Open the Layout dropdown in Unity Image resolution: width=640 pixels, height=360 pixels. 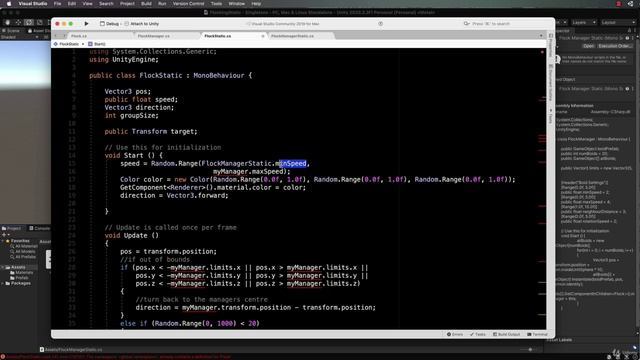pos(617,22)
